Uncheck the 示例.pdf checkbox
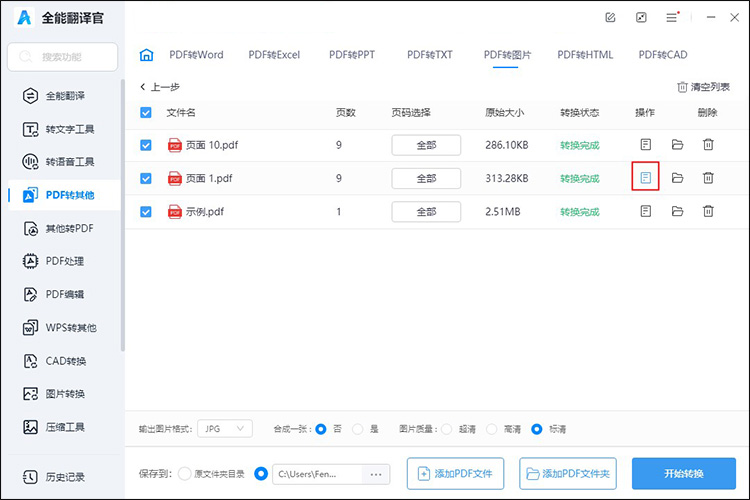The height and width of the screenshot is (500, 750). tap(146, 211)
